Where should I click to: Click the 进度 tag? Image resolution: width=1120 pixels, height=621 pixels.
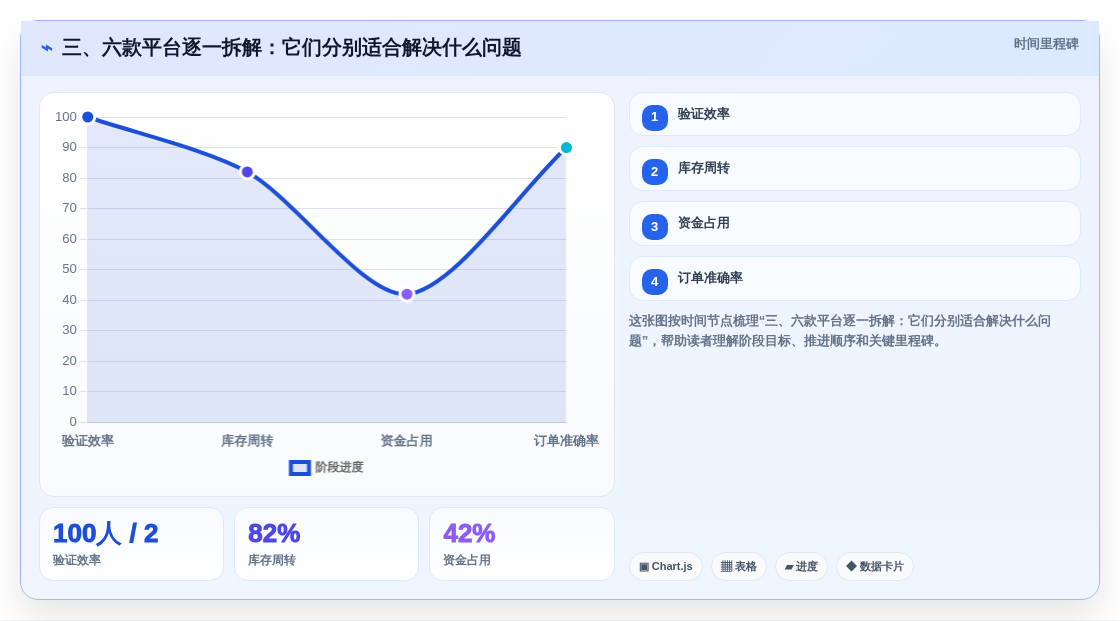pyautogui.click(x=801, y=567)
